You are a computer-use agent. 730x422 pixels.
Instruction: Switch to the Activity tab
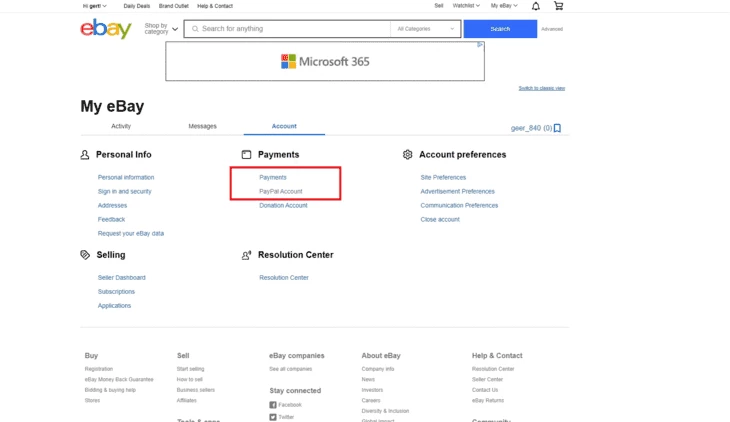[121, 126]
